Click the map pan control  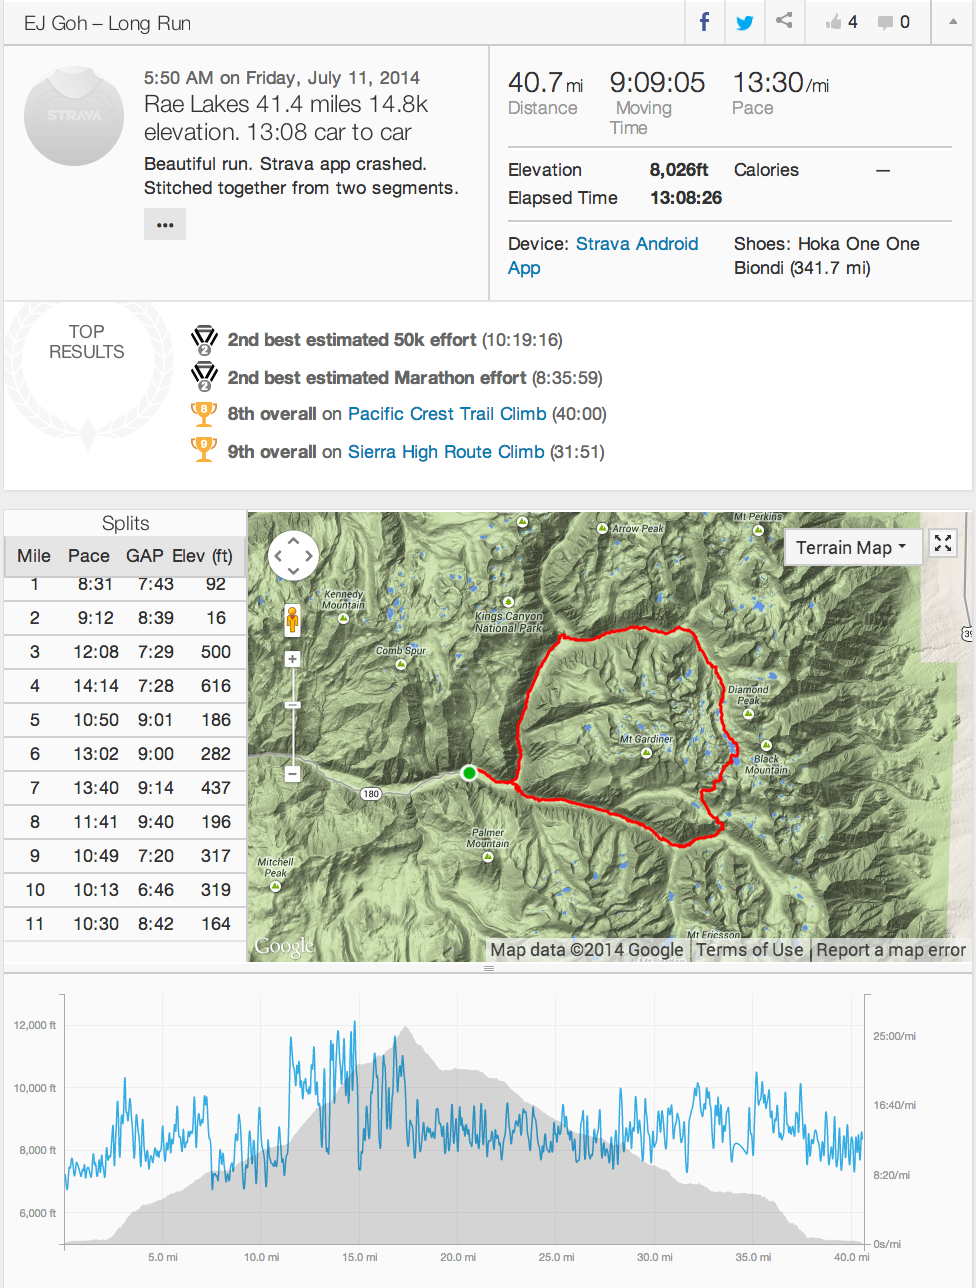pos(294,554)
